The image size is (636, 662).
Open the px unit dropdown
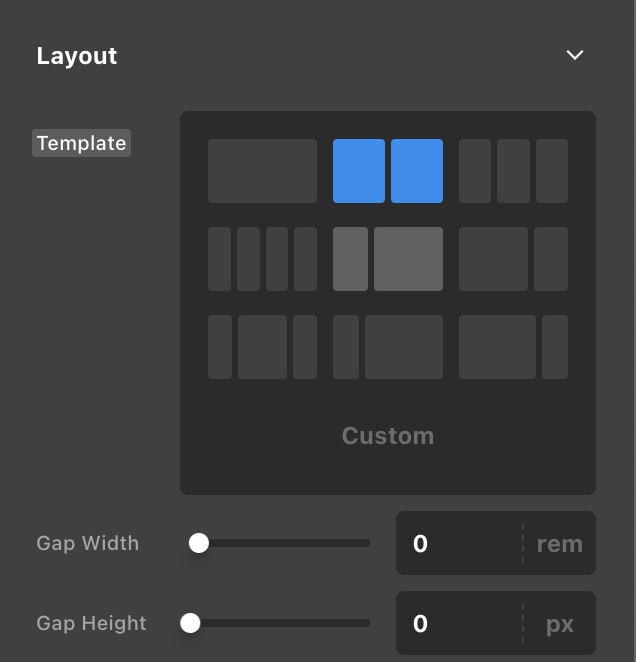559,624
